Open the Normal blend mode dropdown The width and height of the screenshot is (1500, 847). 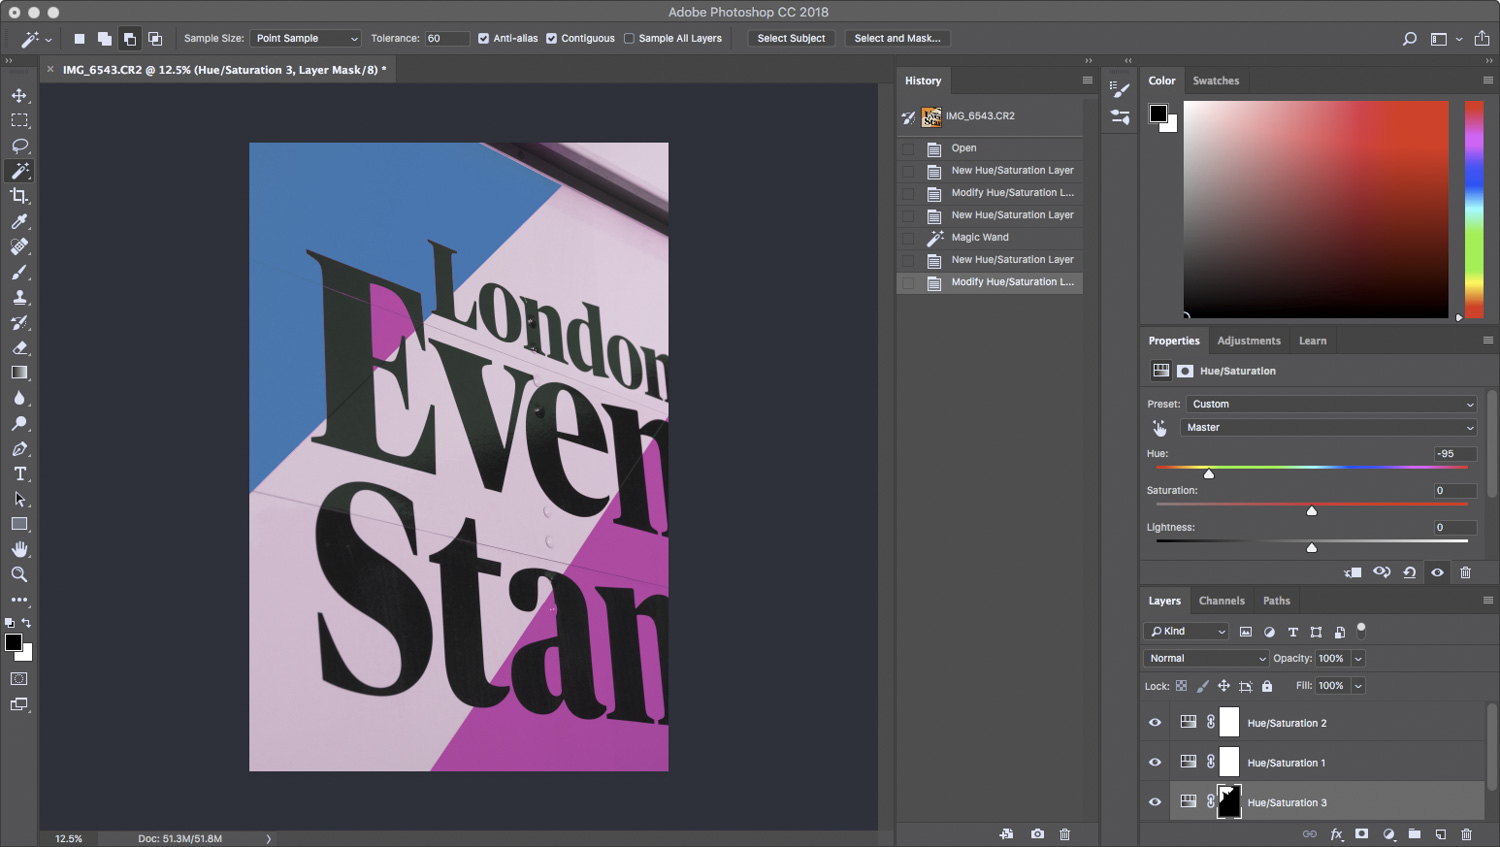tap(1206, 658)
